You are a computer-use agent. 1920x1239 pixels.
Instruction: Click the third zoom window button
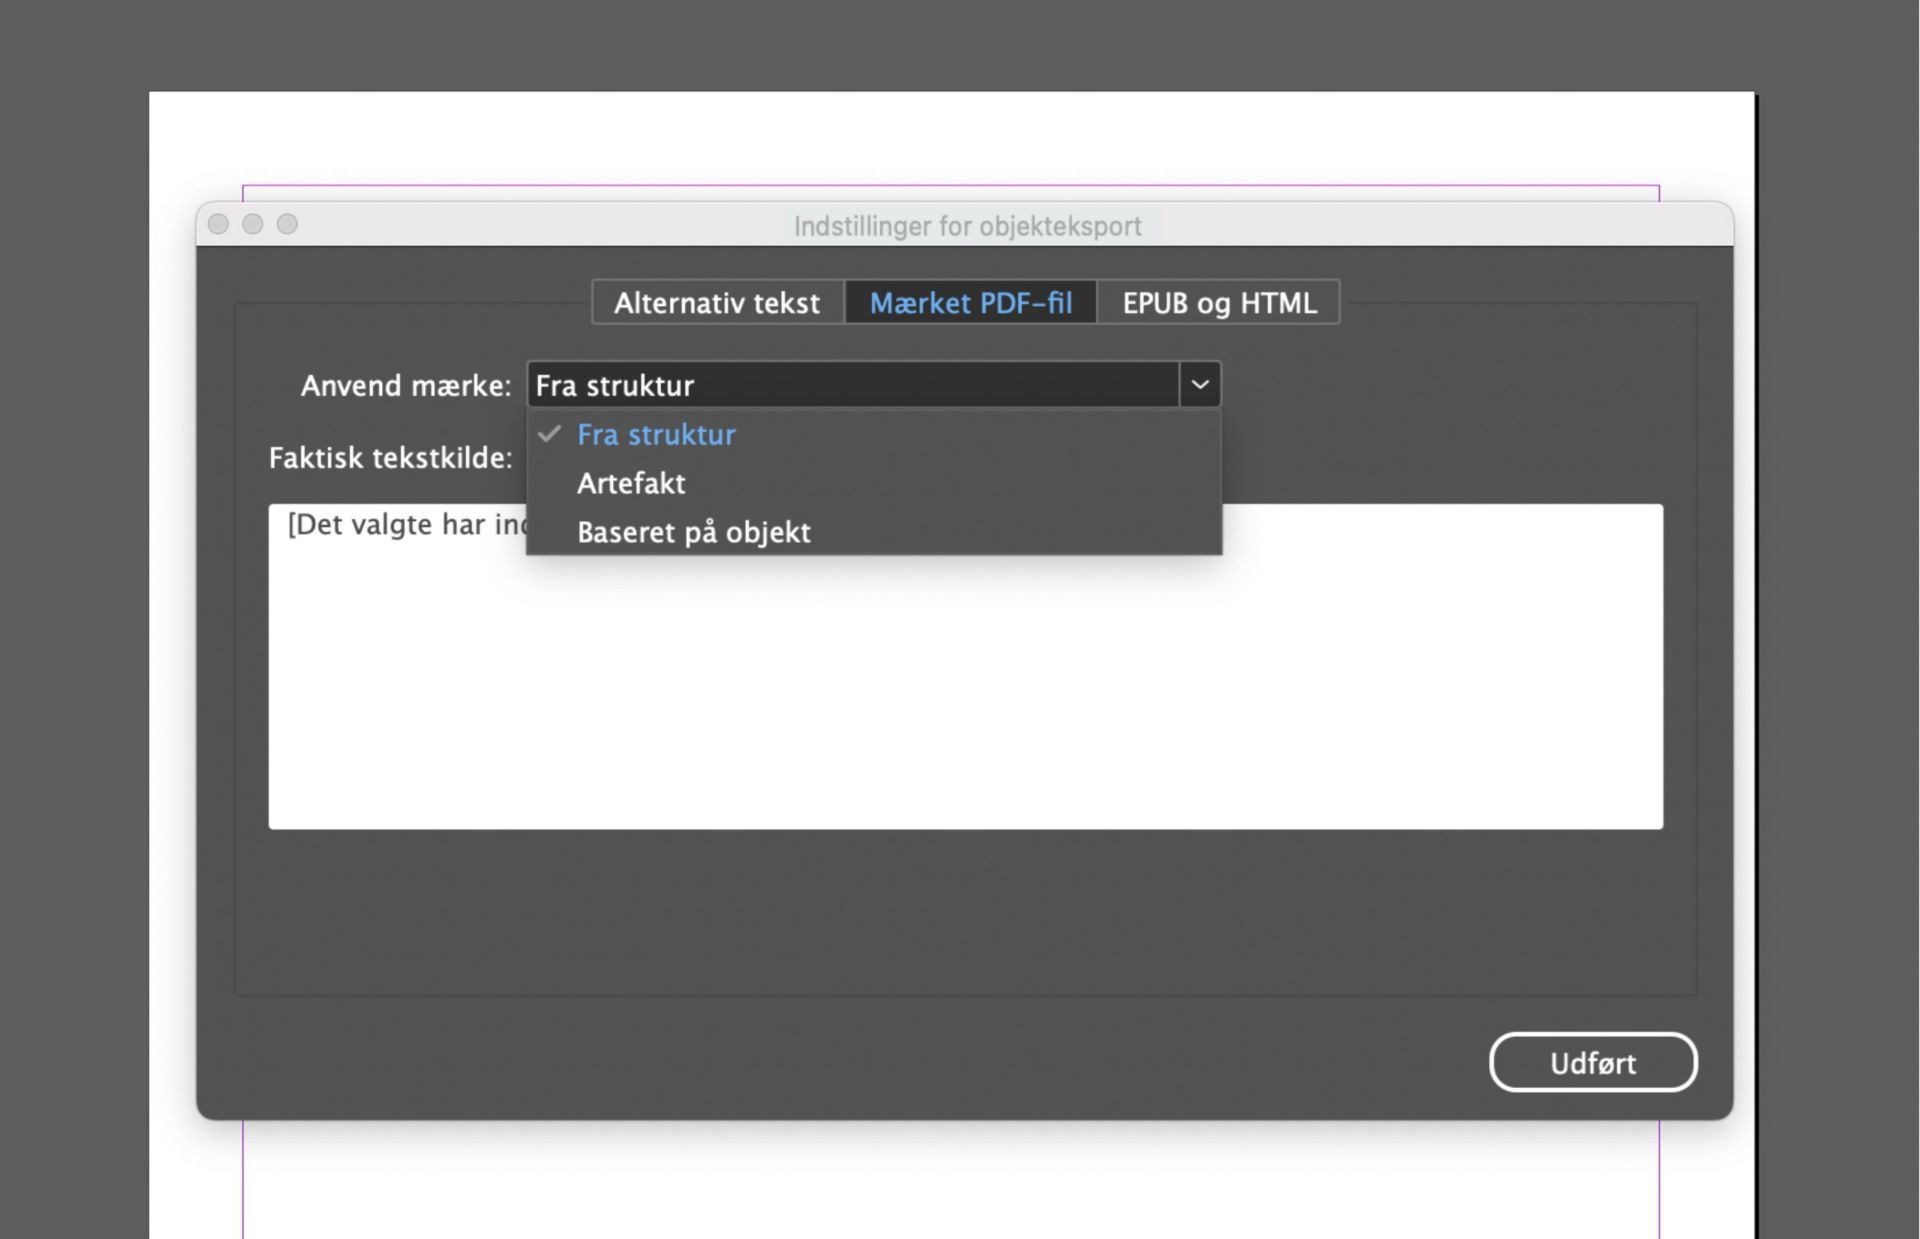tap(287, 224)
